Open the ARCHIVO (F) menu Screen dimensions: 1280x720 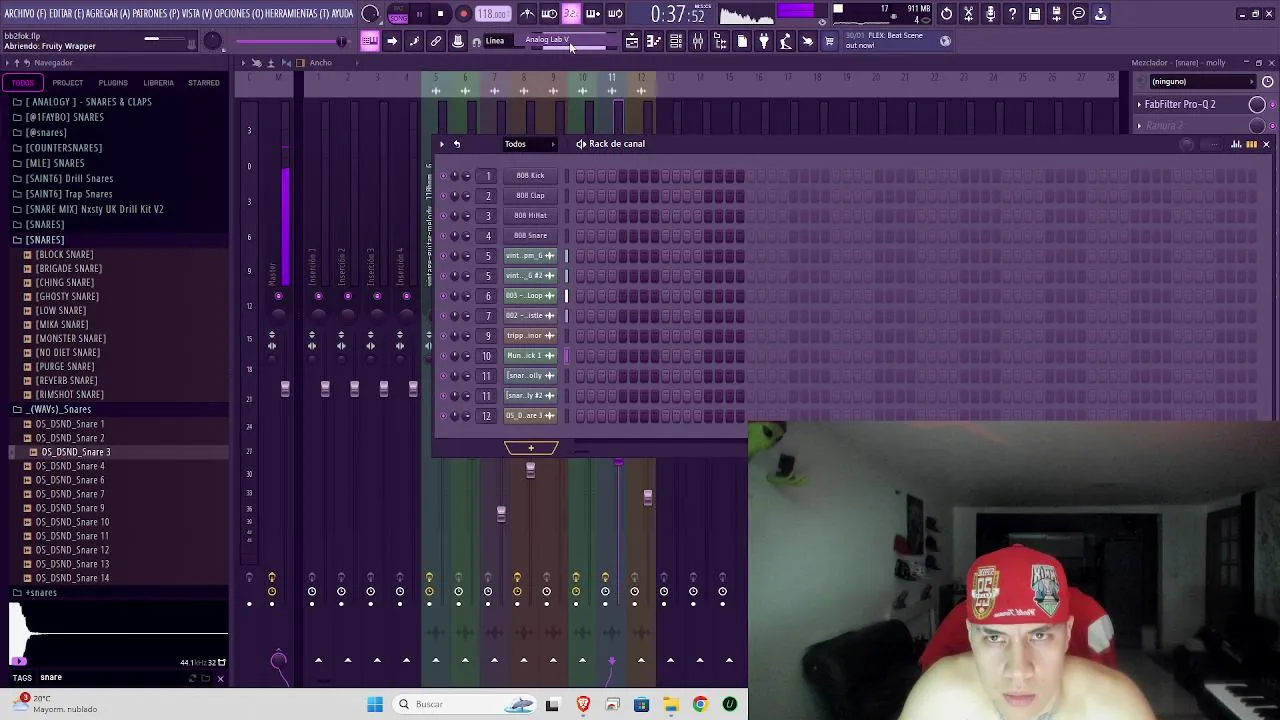(27, 14)
